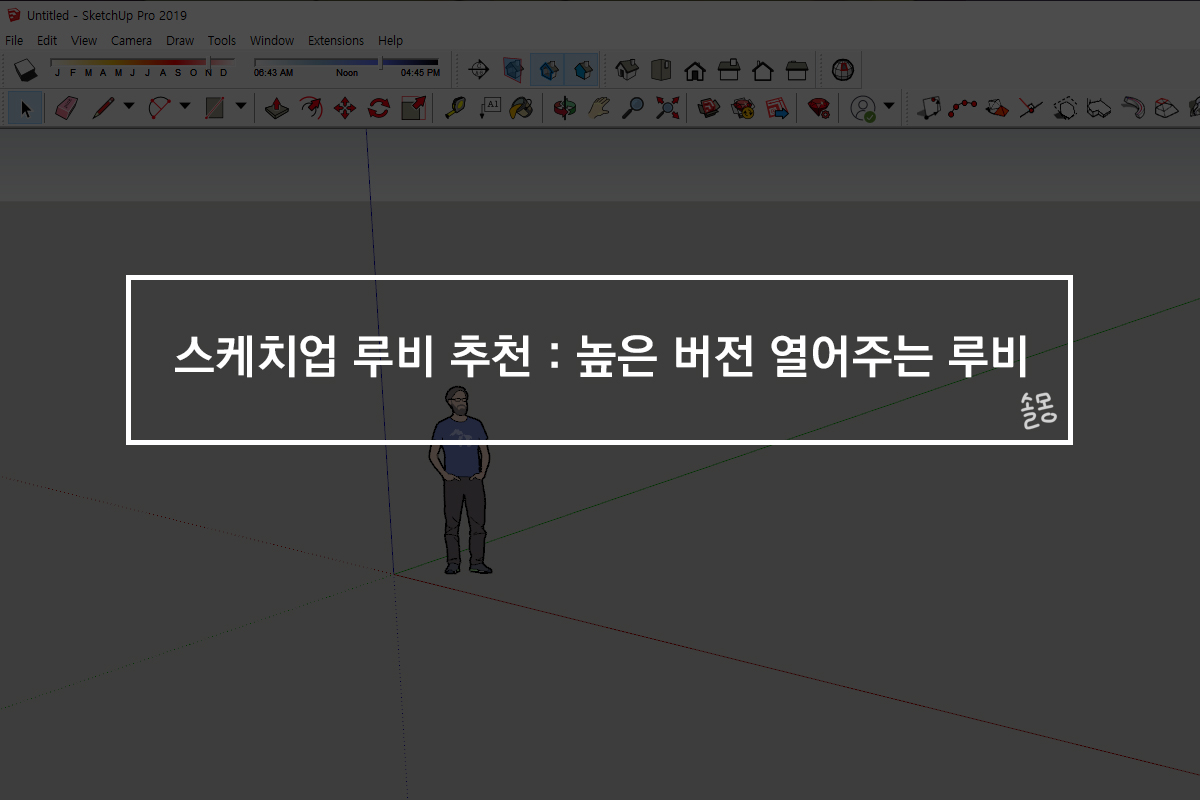
Task: Toggle Display Section Planes
Action: [512, 70]
